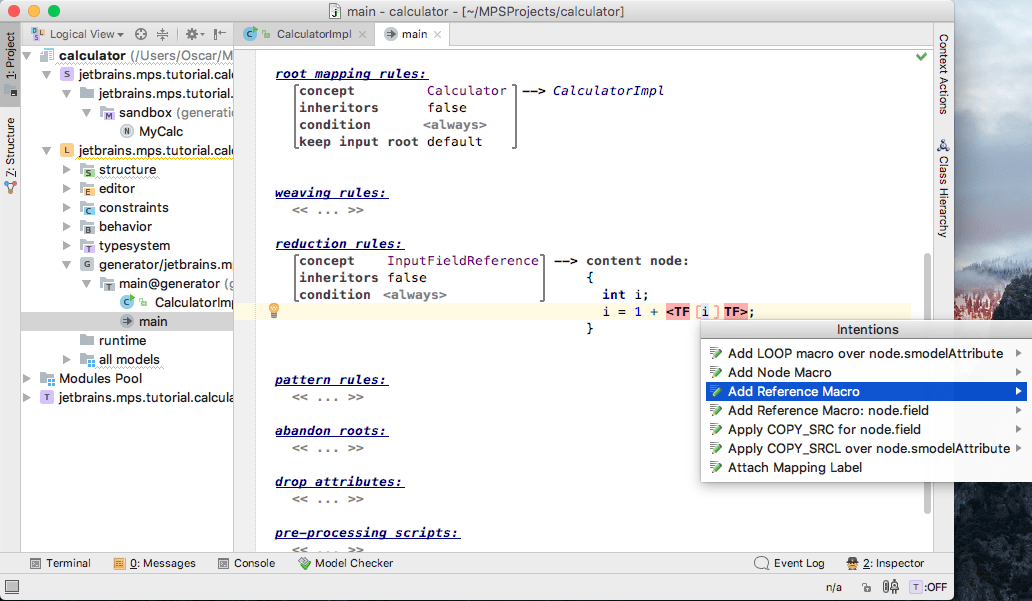
Task: Open the Terminal tool window
Action: click(x=60, y=563)
